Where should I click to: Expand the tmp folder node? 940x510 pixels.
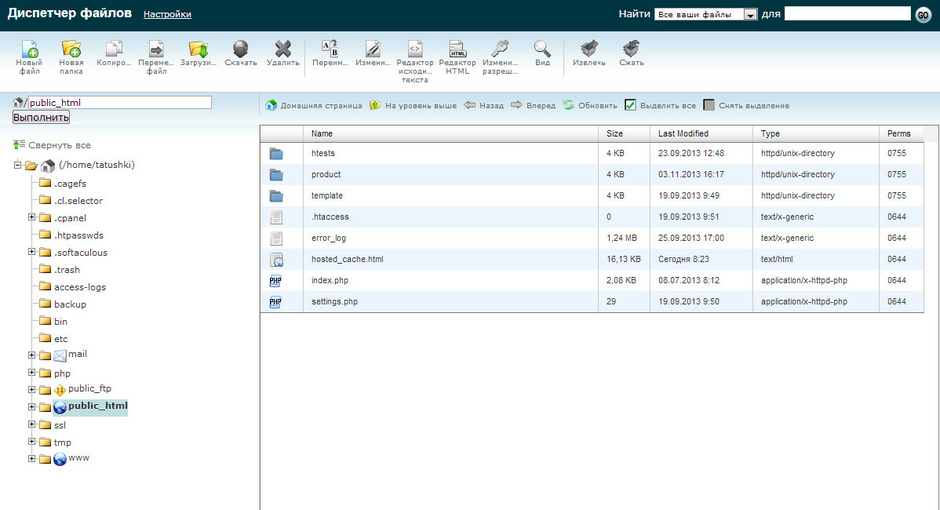tap(32, 442)
